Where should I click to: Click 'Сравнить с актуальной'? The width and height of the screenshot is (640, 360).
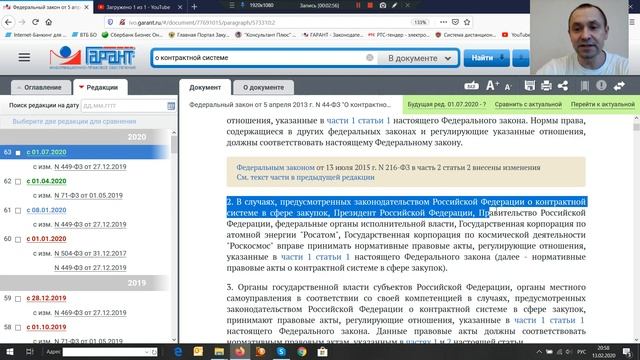point(528,104)
